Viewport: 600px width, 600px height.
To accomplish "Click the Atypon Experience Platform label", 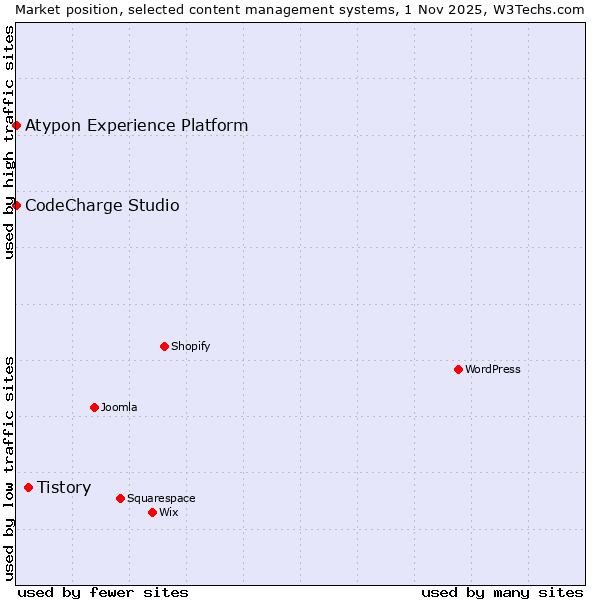I will [136, 125].
